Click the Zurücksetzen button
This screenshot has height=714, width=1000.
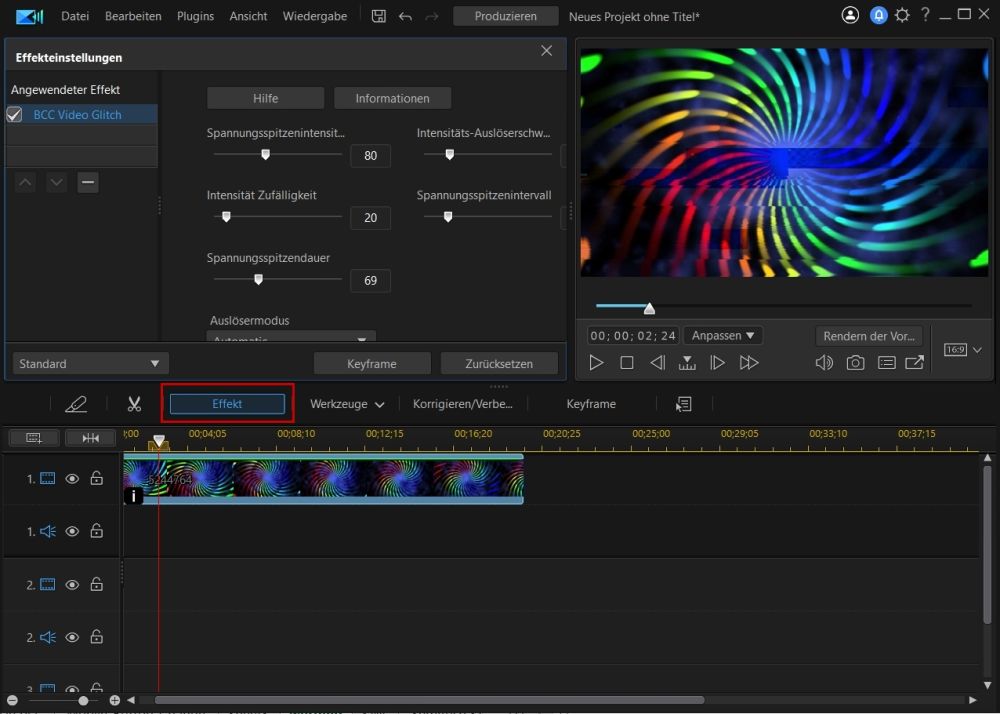pos(499,363)
